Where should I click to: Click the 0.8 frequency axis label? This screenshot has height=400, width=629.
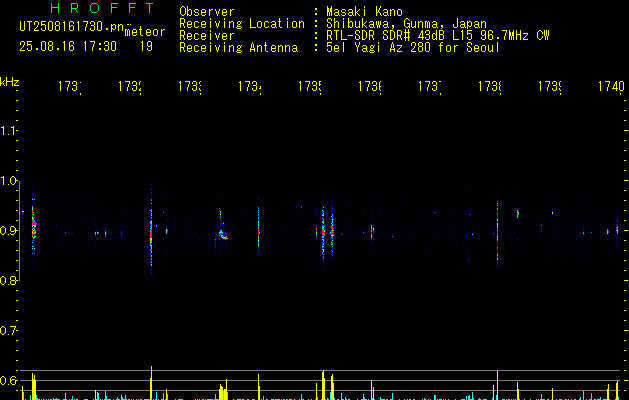pos(8,280)
